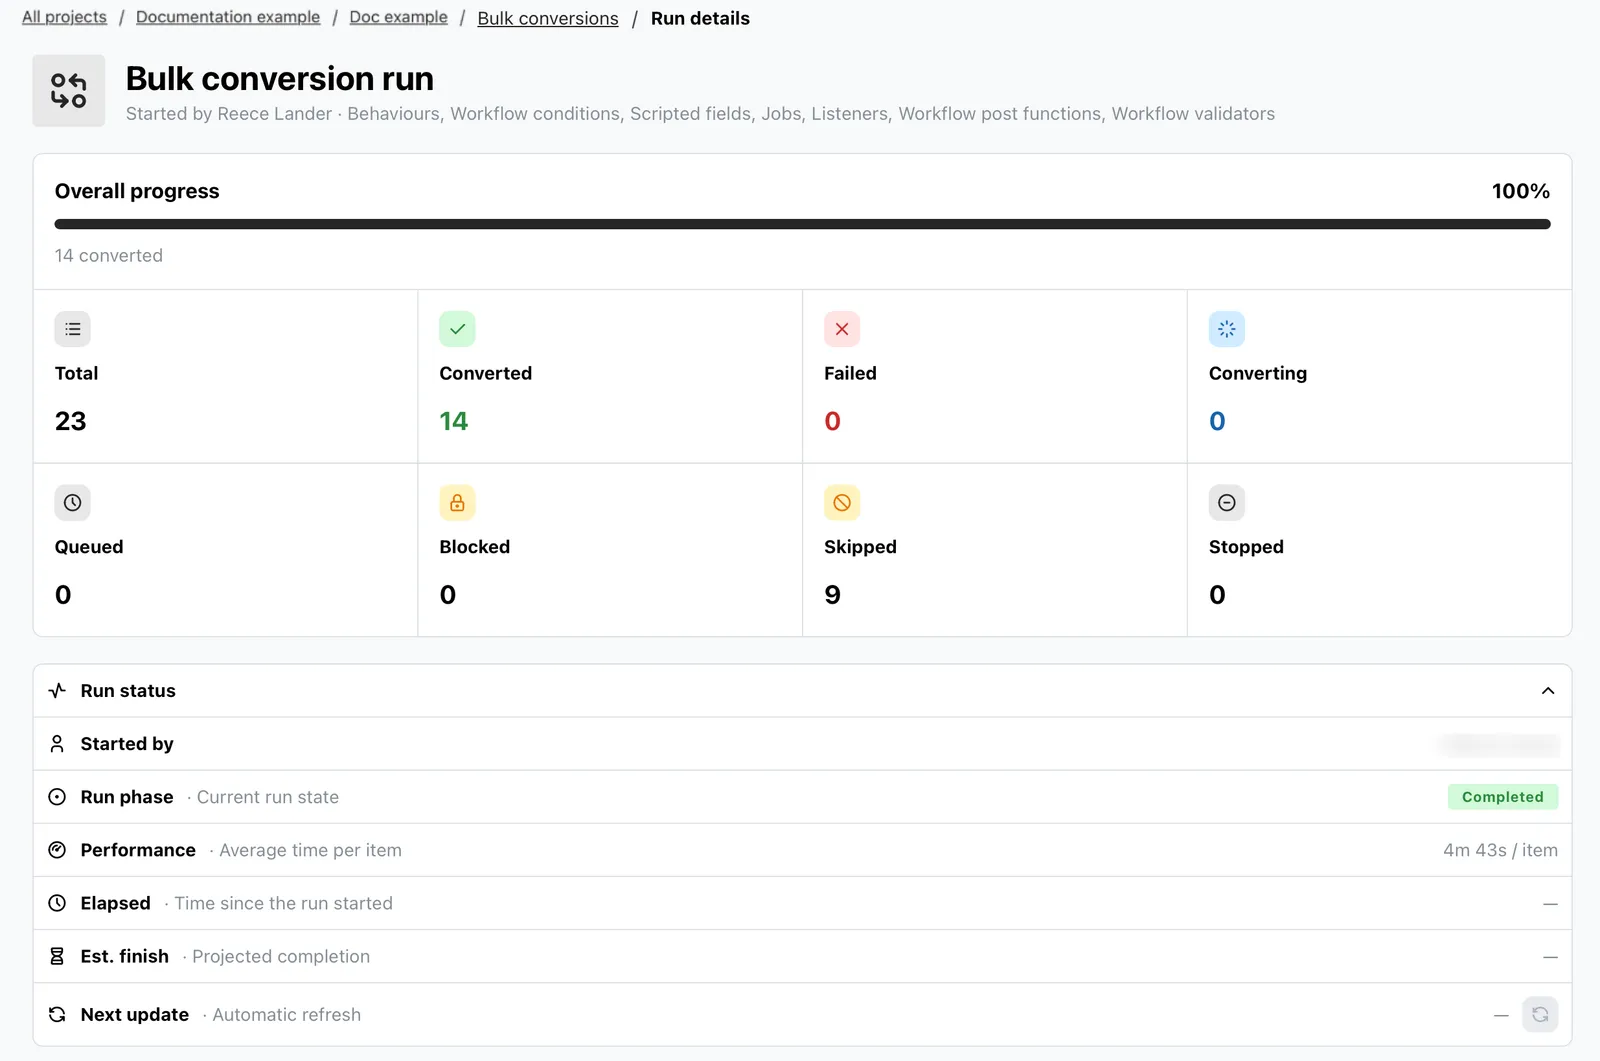Screen dimensions: 1600x1061
Task: Click the Elapsed clock icon
Action: (57, 903)
